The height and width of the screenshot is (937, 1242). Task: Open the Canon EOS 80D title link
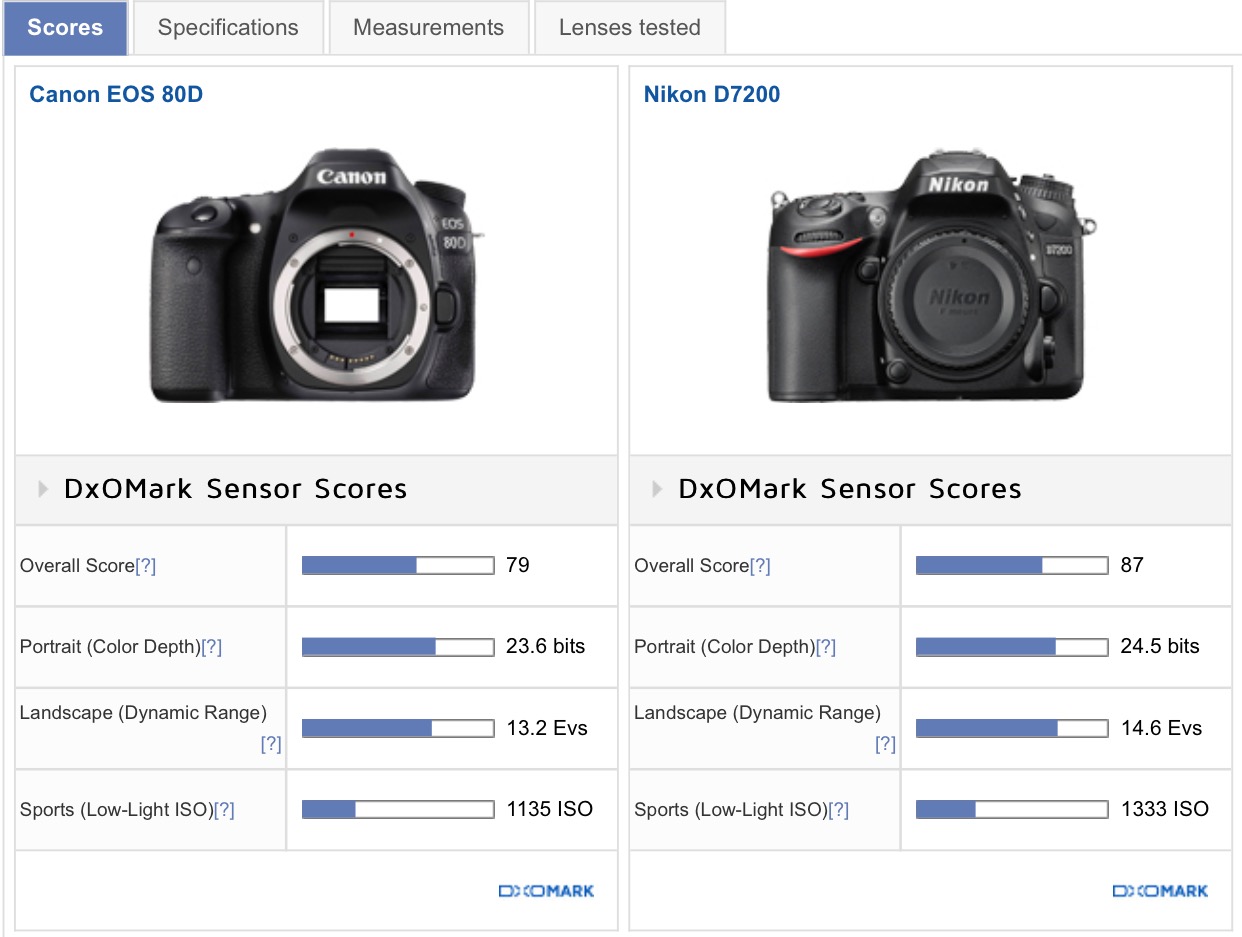[x=116, y=95]
